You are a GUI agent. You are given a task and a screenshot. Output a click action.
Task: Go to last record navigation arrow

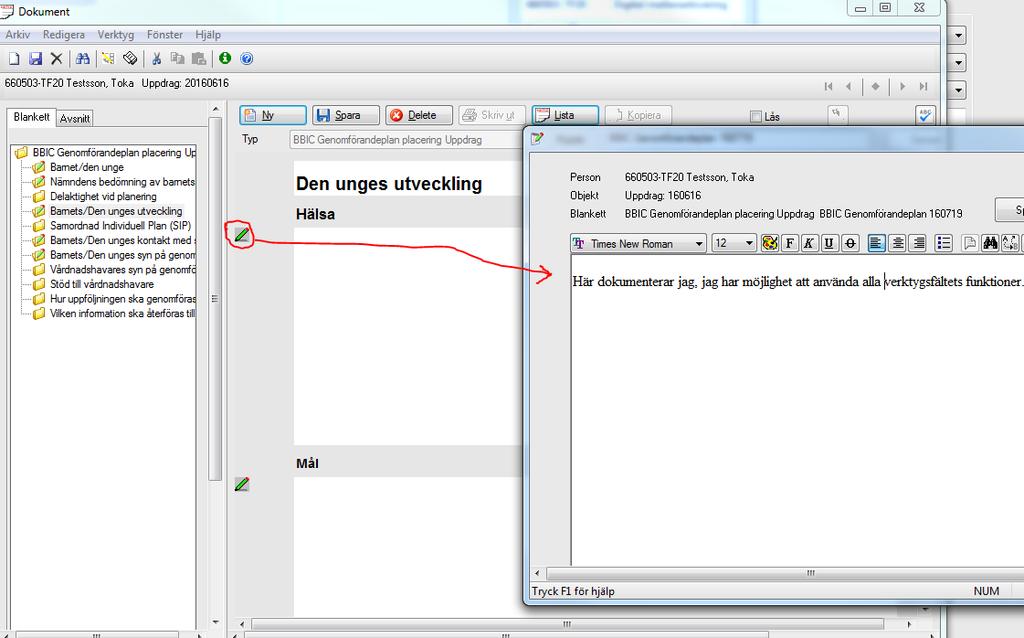pyautogui.click(x=923, y=86)
